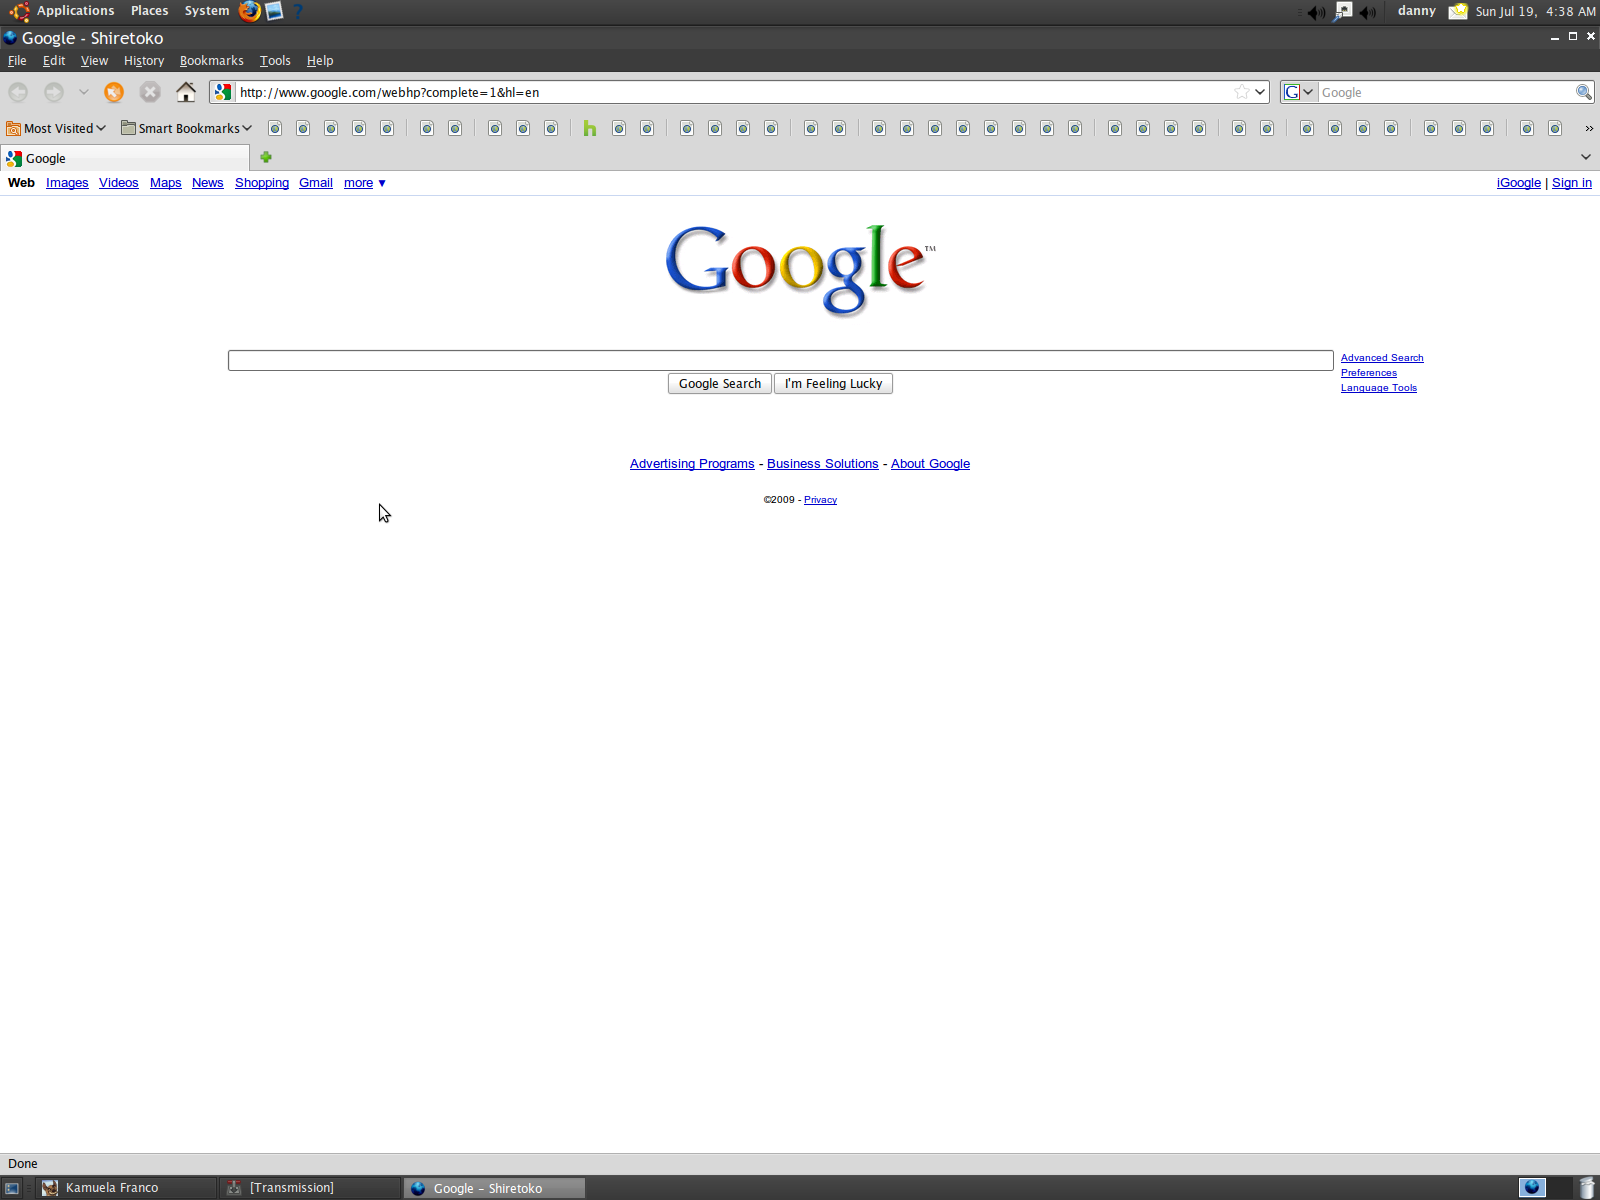Click the Show Desktop icon in taskbar

click(12, 1188)
